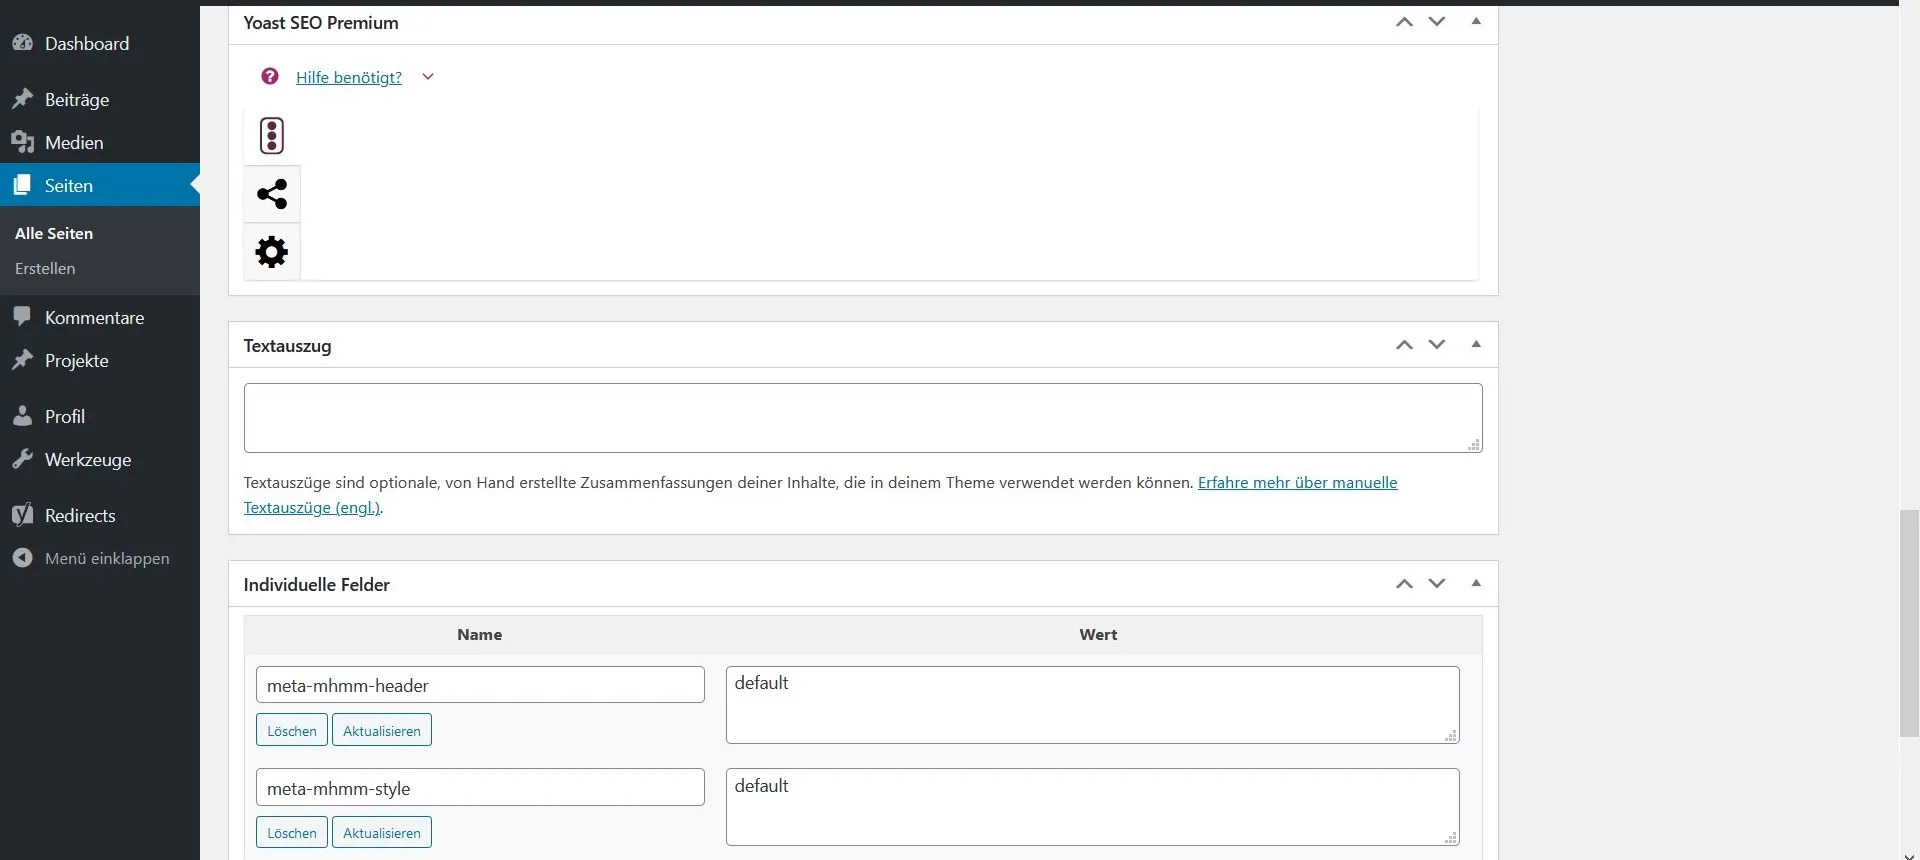Move Textauszug panel up
The image size is (1920, 860).
(x=1405, y=345)
